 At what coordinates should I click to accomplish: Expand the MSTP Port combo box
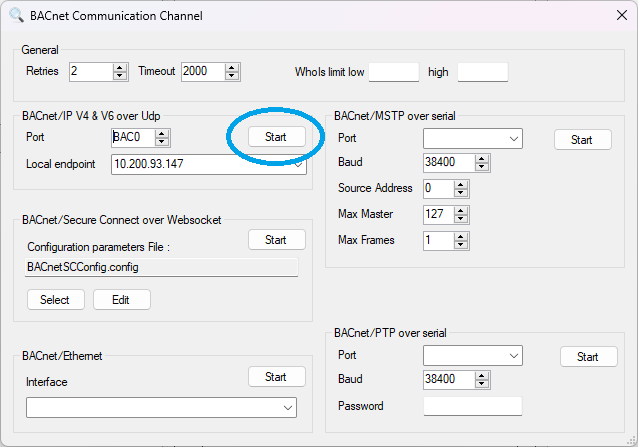tap(513, 138)
